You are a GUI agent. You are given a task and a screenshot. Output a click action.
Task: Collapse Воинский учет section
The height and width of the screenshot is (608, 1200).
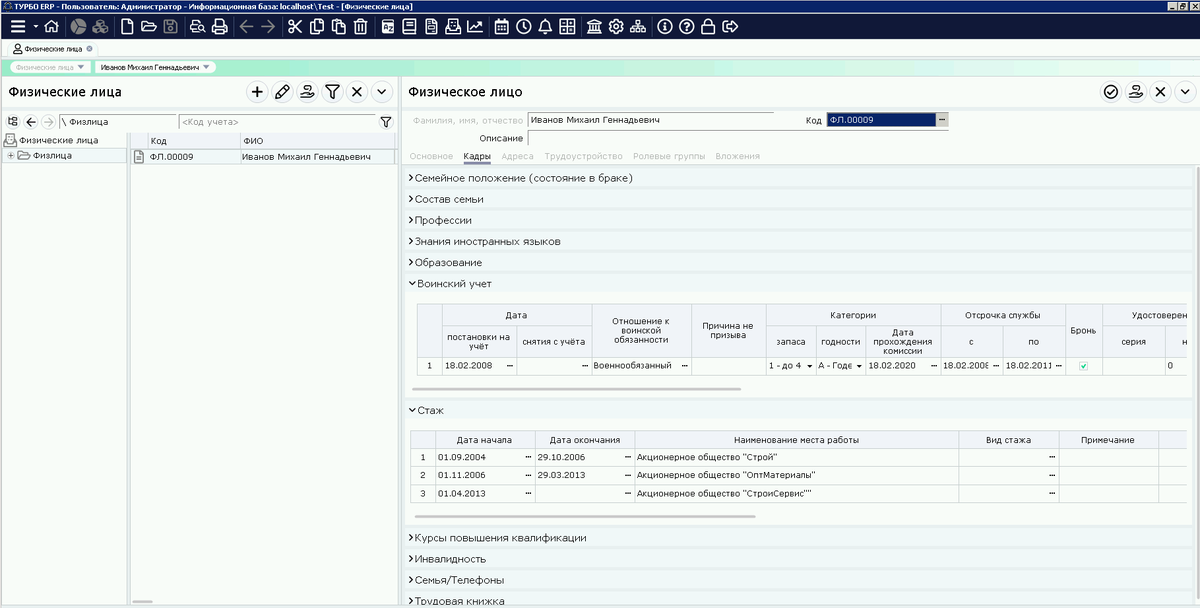tap(411, 283)
